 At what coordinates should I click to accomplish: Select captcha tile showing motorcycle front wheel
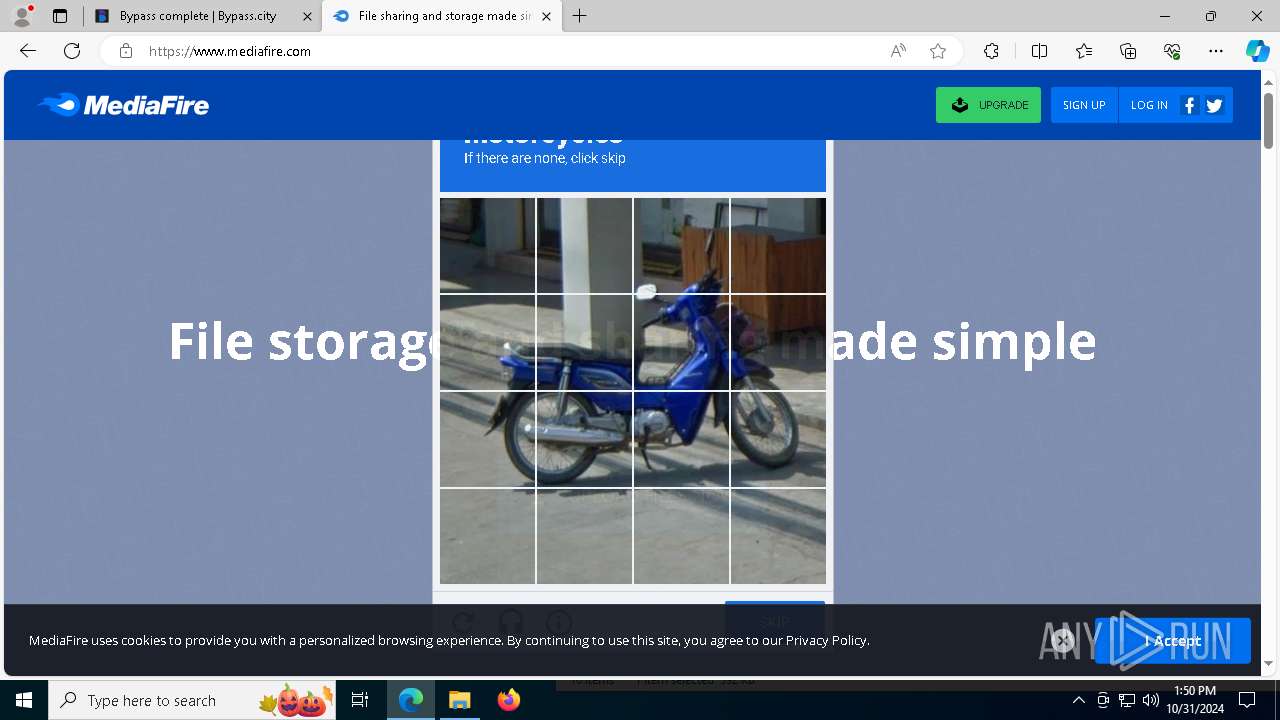click(778, 439)
